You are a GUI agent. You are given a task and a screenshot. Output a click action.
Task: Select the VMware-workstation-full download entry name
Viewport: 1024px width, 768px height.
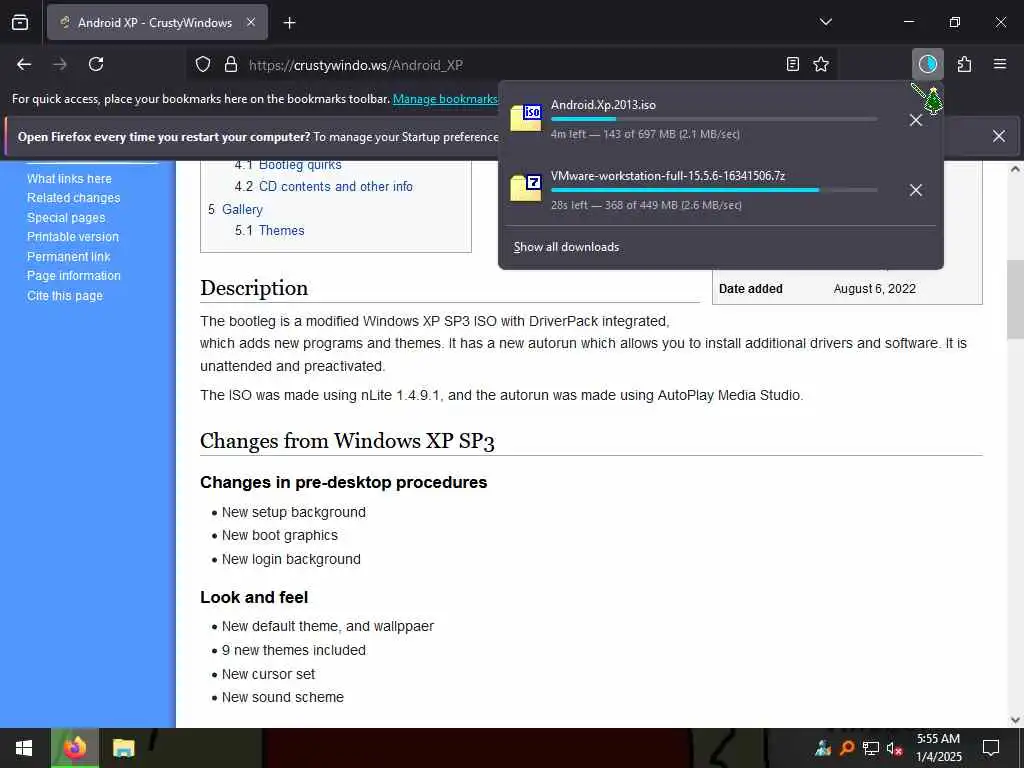pos(668,176)
